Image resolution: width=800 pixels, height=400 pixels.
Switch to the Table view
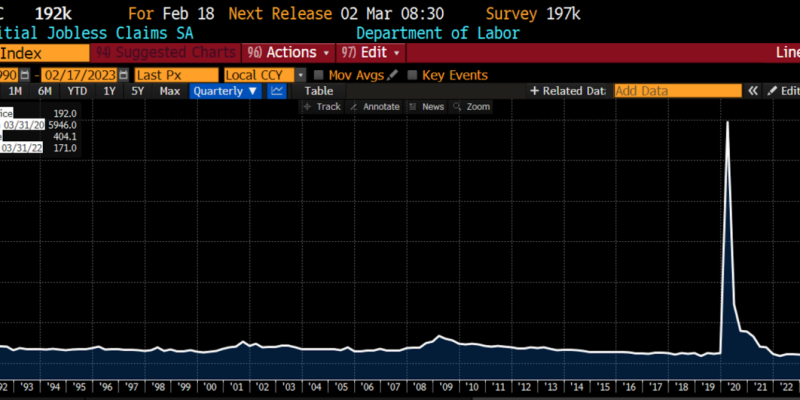pos(318,91)
